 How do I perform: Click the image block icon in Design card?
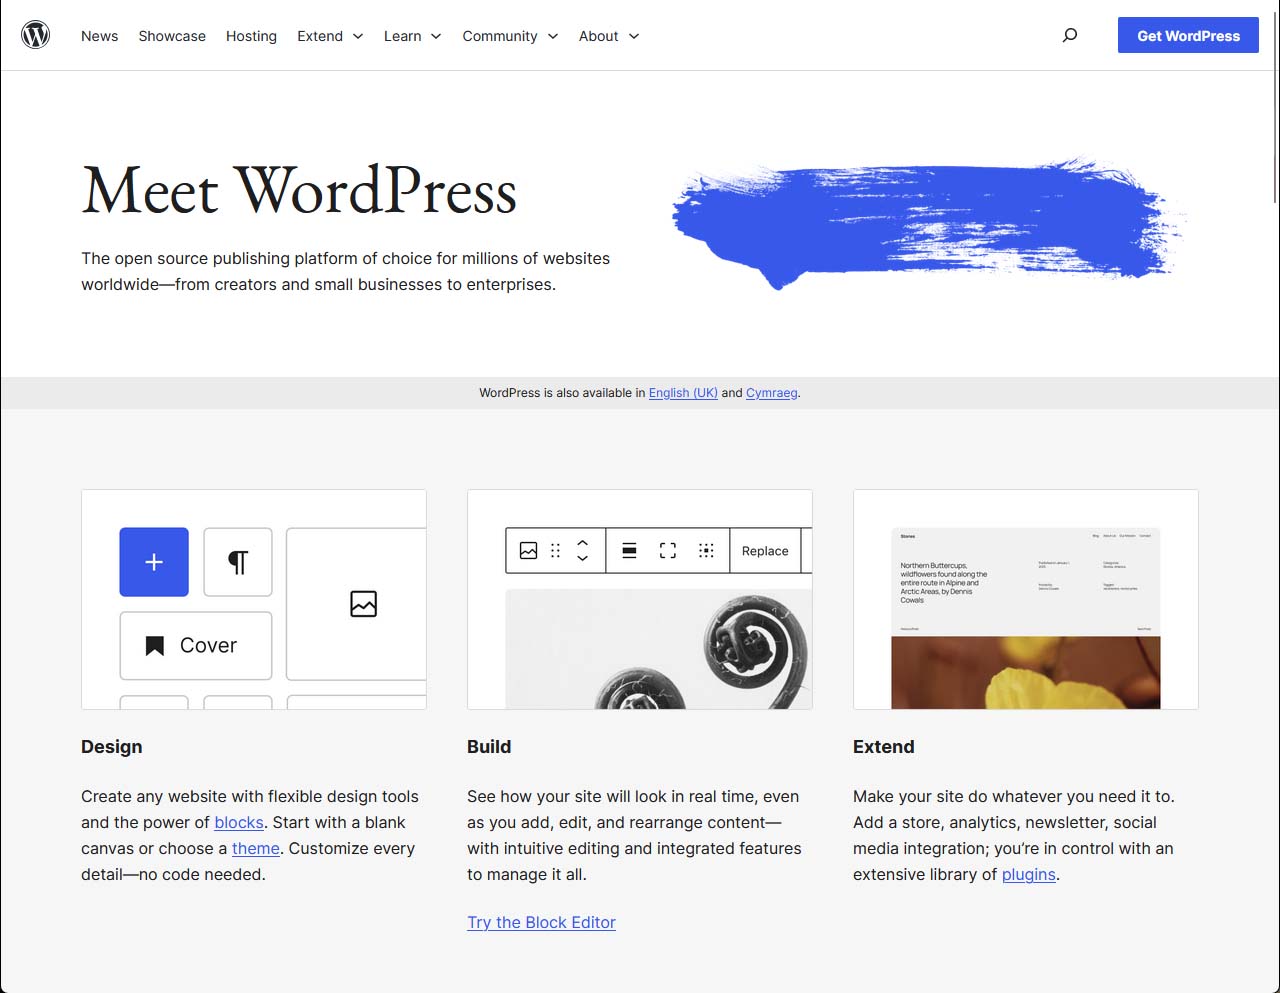pyautogui.click(x=363, y=604)
